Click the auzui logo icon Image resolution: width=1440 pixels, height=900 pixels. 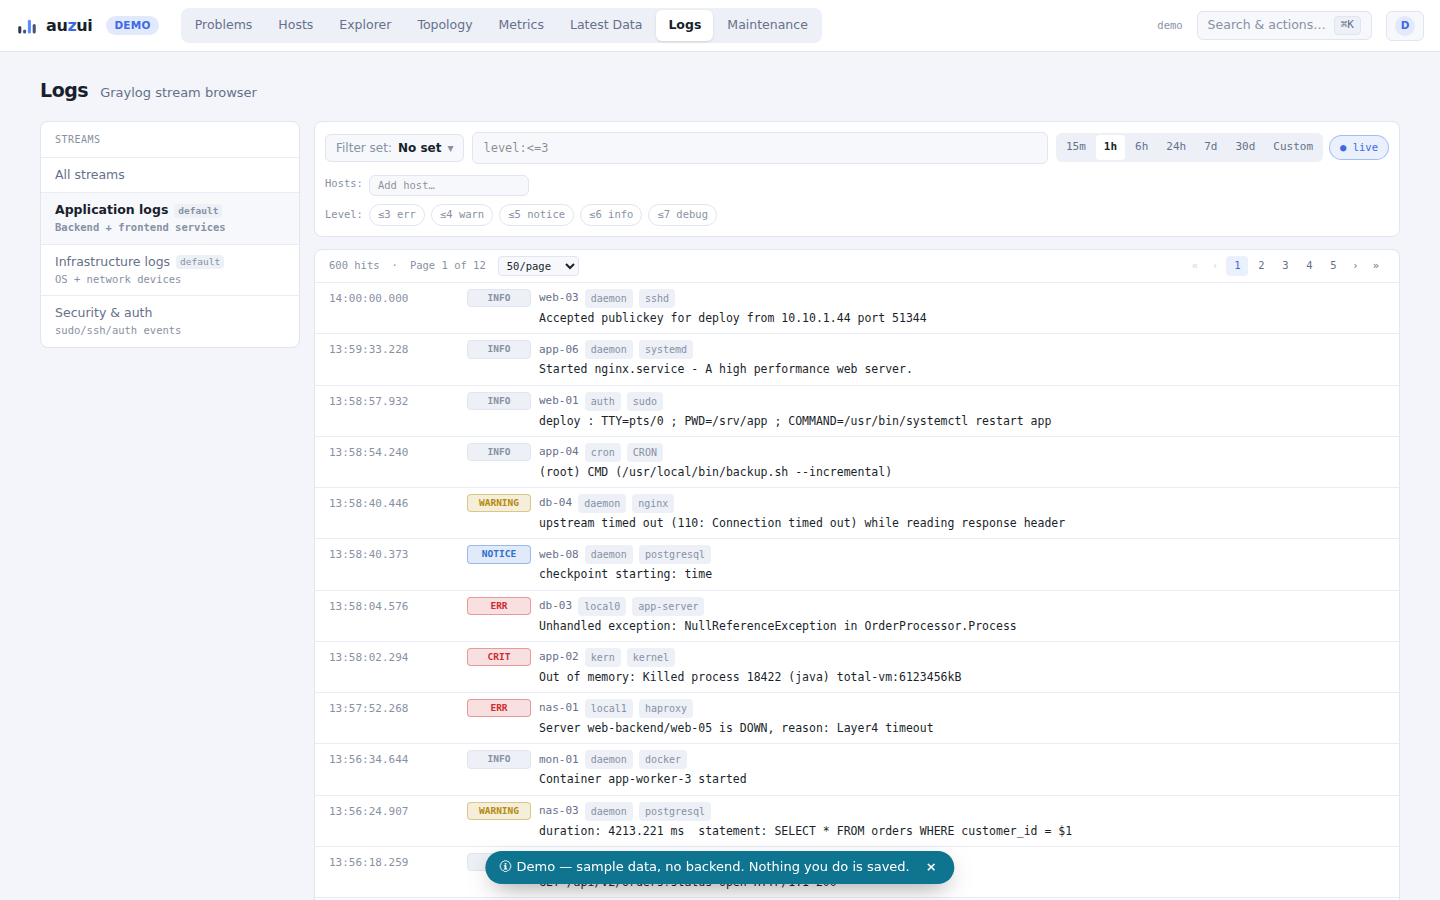coord(27,26)
